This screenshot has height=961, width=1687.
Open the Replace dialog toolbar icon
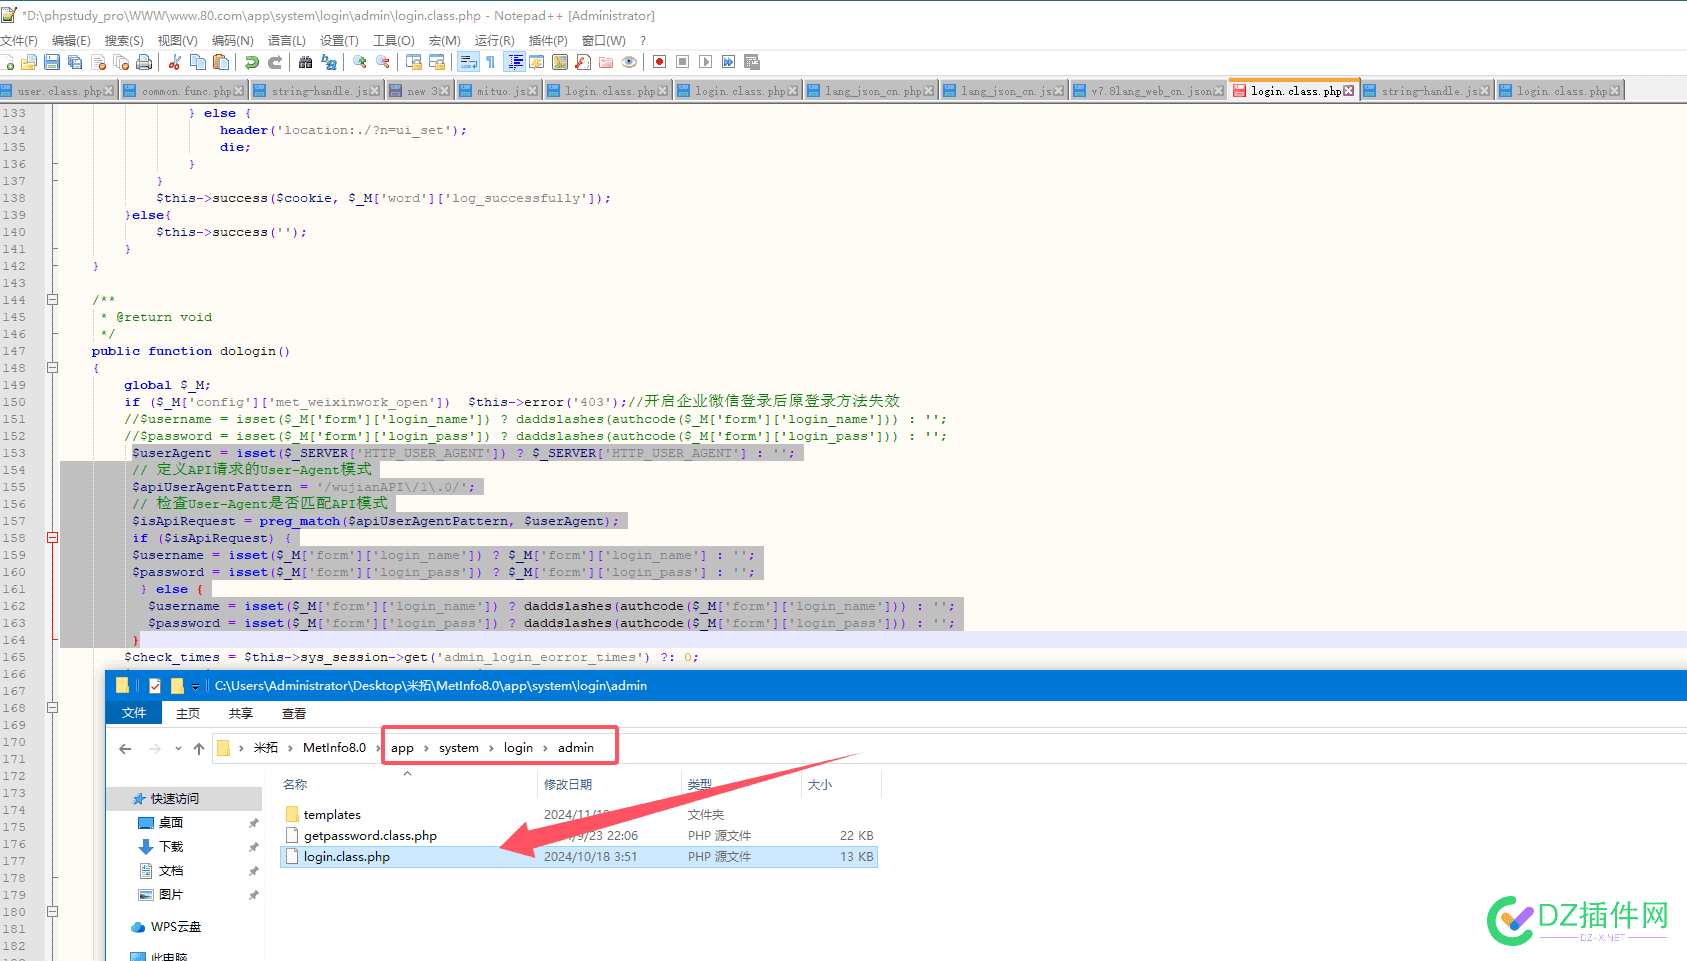click(329, 62)
